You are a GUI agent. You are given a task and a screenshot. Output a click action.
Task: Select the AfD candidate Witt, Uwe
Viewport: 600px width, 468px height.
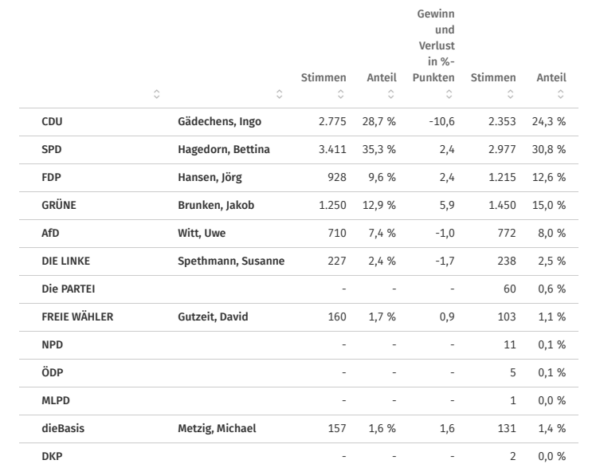point(202,233)
